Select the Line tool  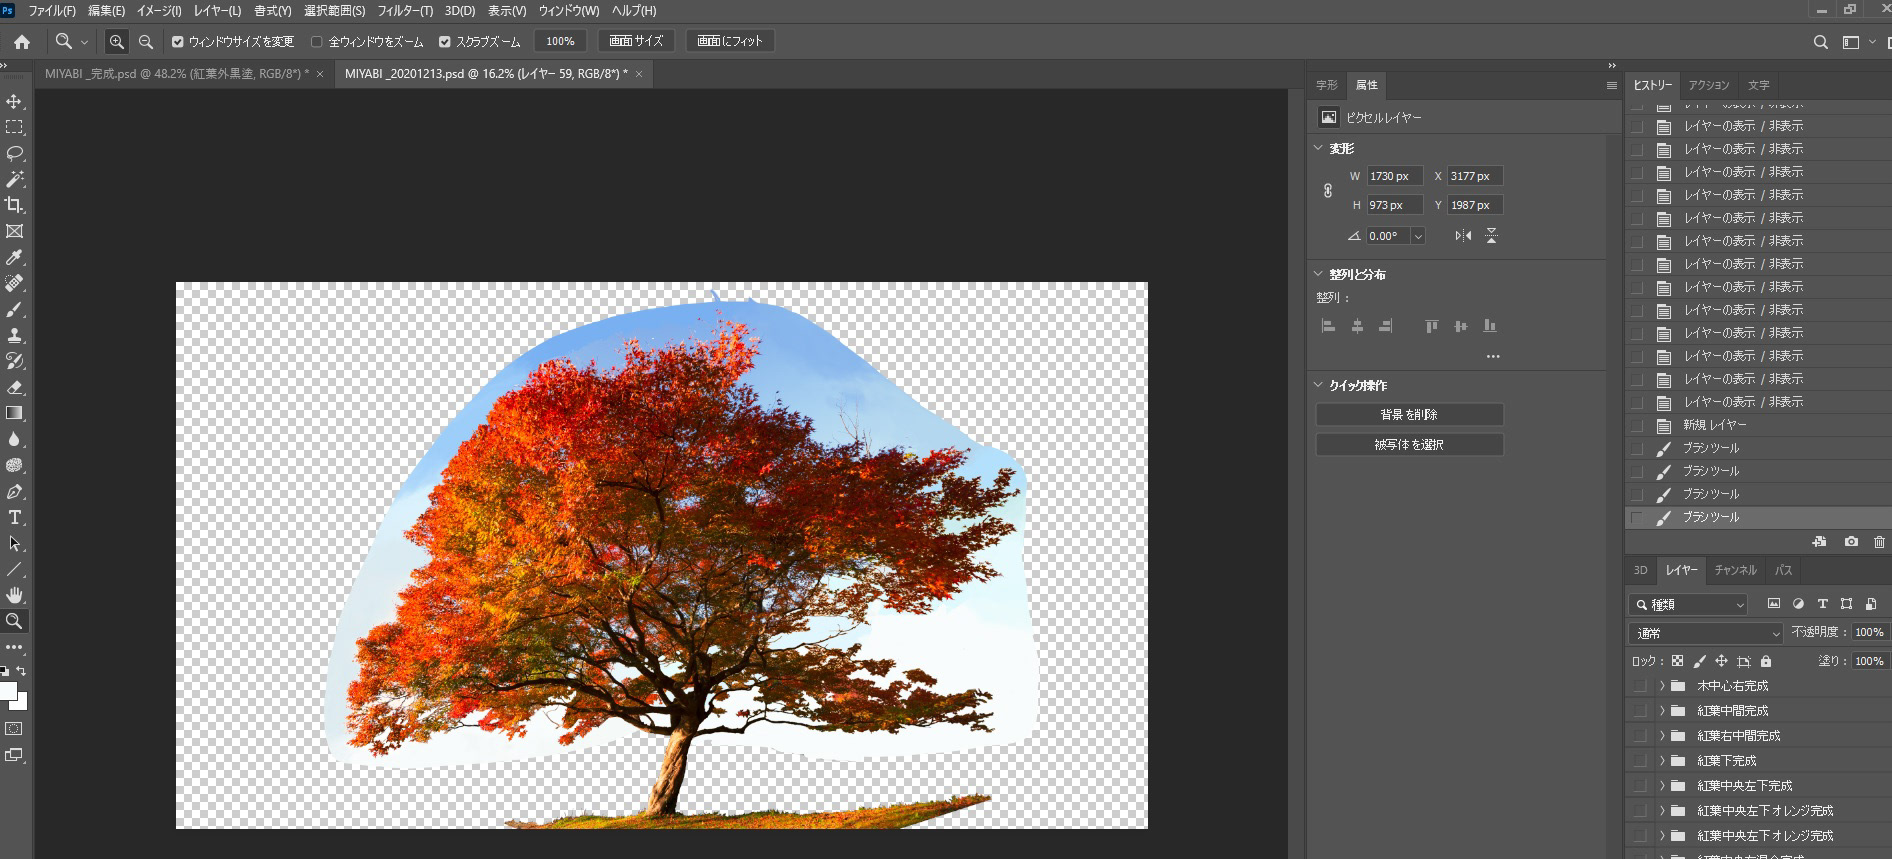14,570
